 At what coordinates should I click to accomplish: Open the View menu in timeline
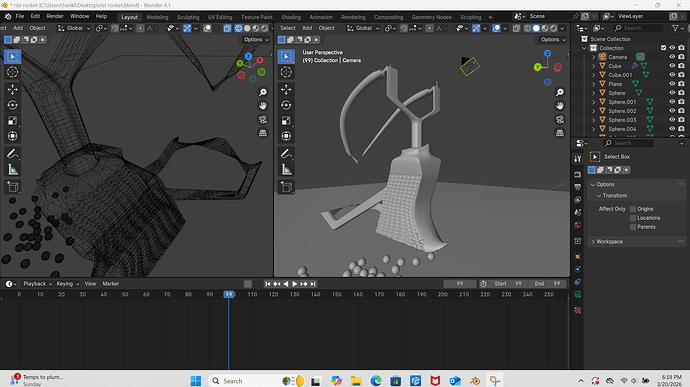click(x=90, y=284)
